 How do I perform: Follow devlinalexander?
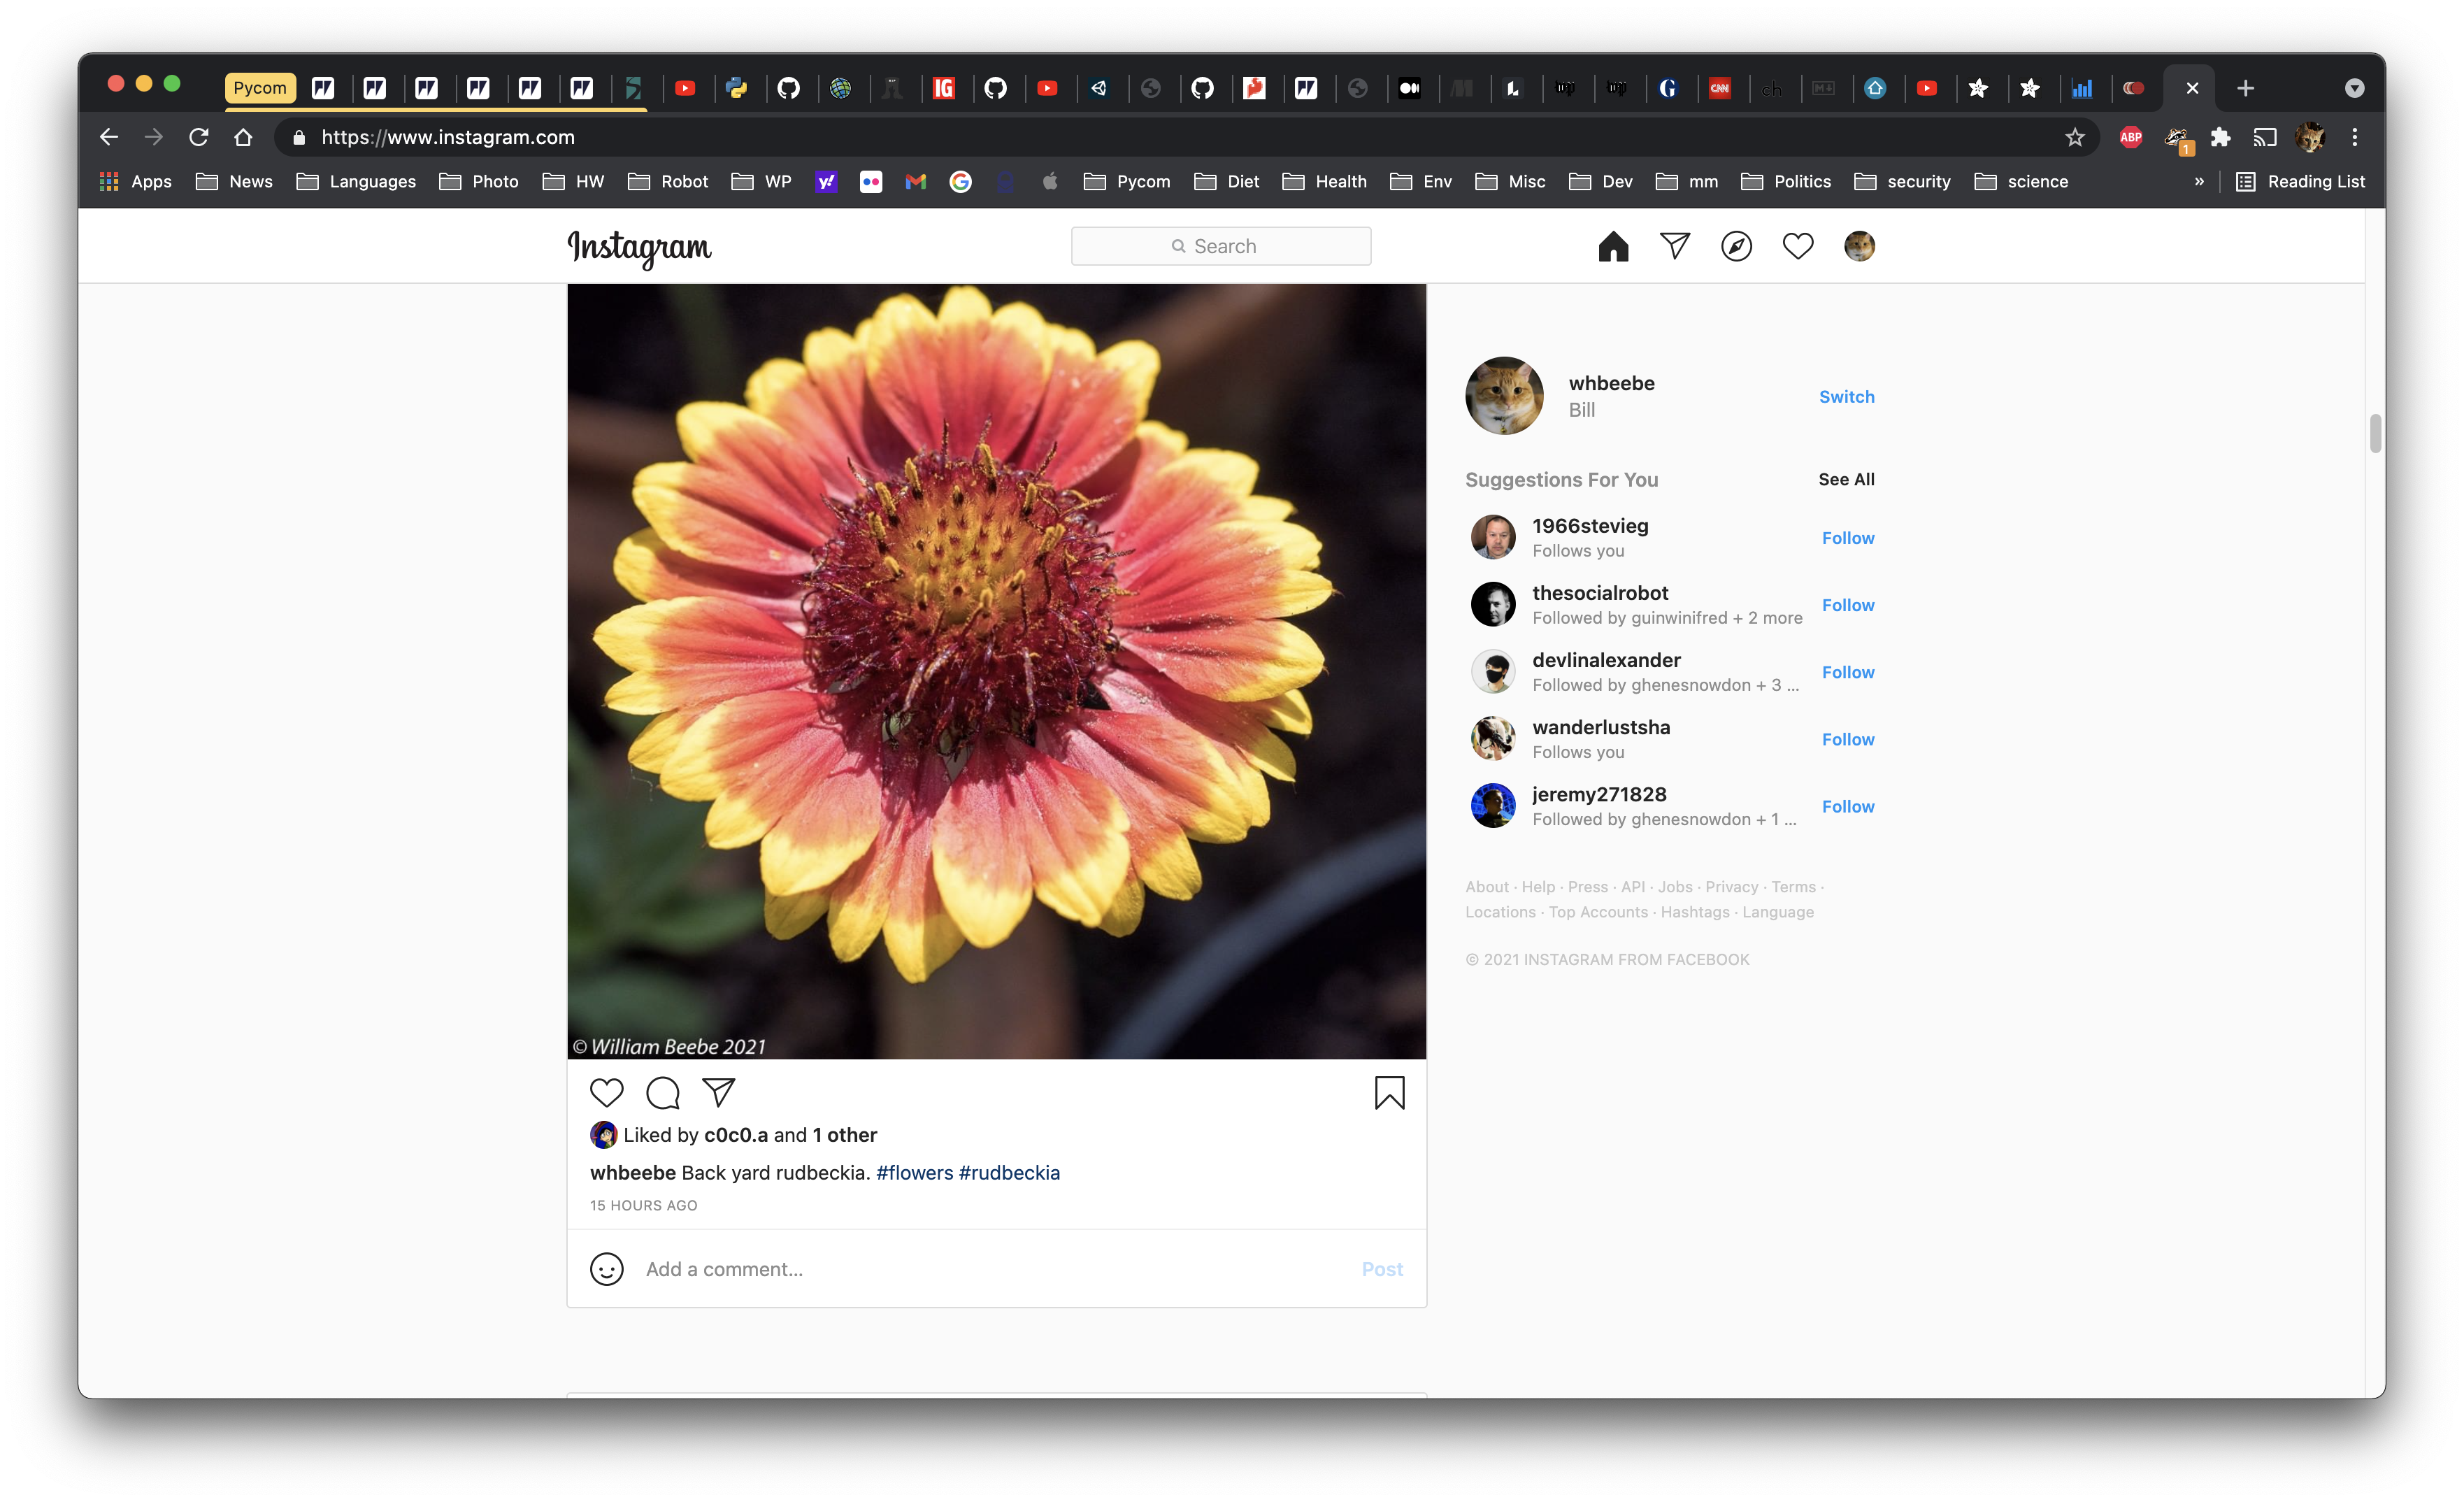[x=1847, y=672]
